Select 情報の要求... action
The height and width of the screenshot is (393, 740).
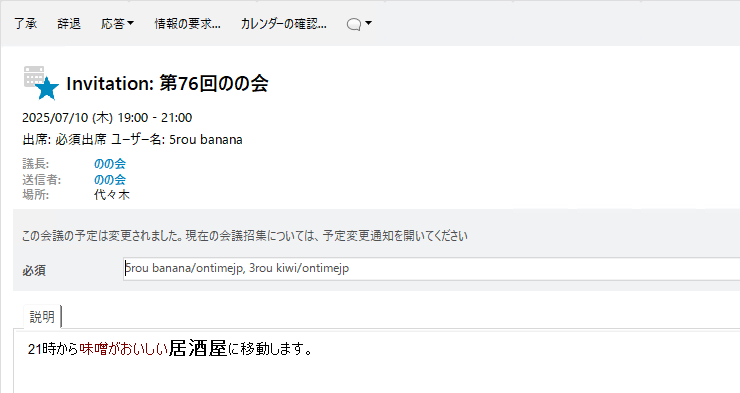[187, 24]
